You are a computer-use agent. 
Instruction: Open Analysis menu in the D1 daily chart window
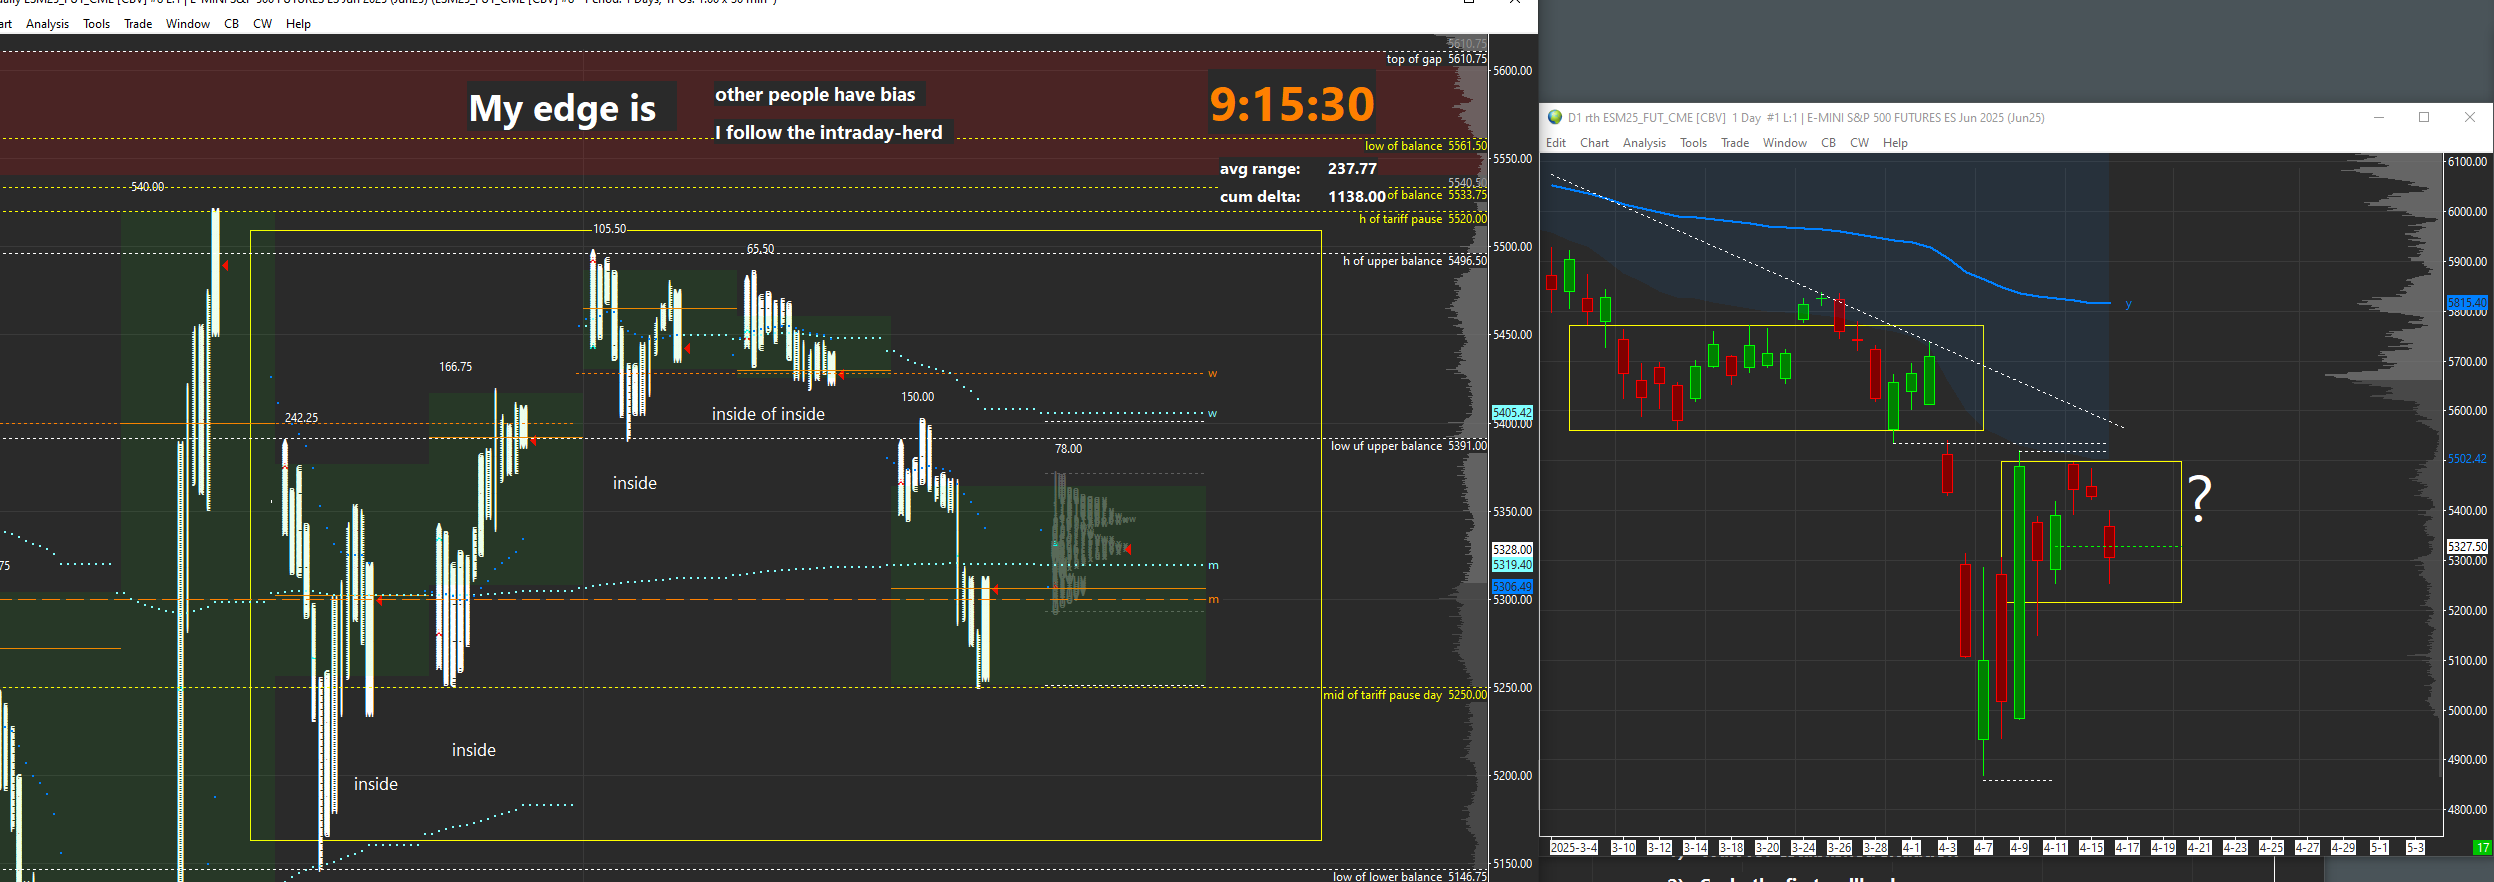[x=1644, y=143]
